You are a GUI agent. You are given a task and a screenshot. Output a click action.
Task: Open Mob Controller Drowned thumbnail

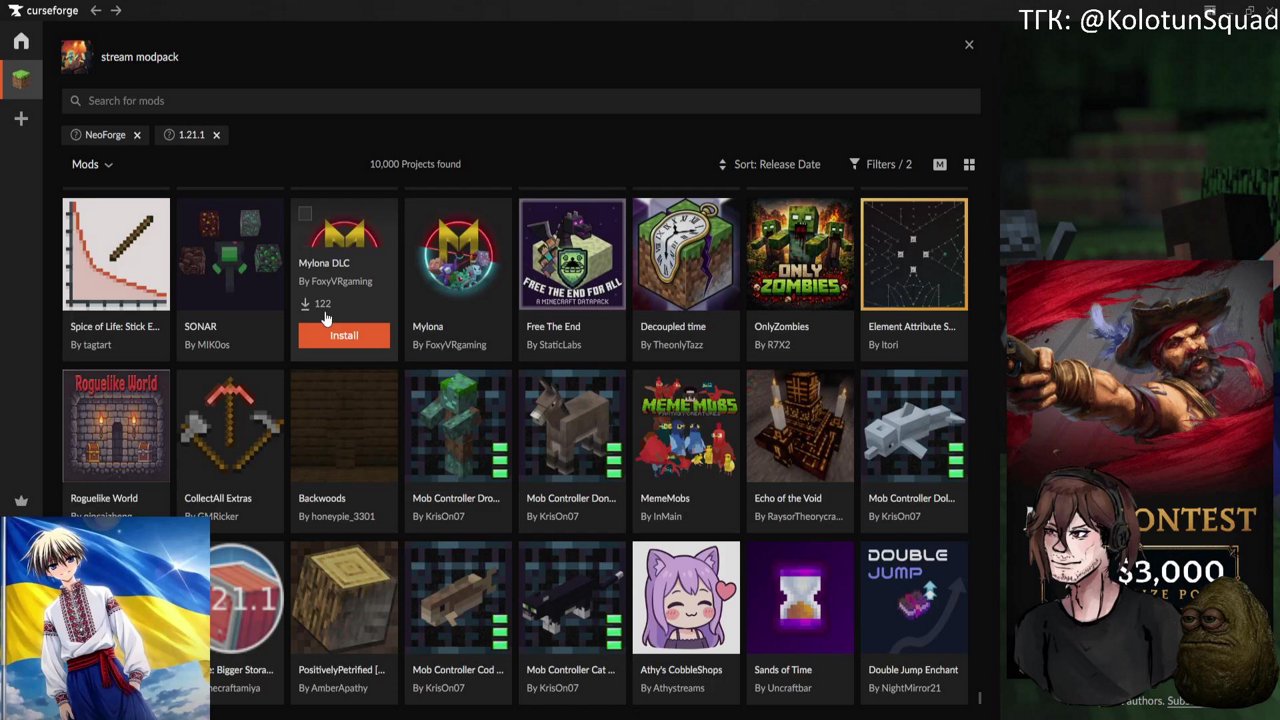(458, 427)
